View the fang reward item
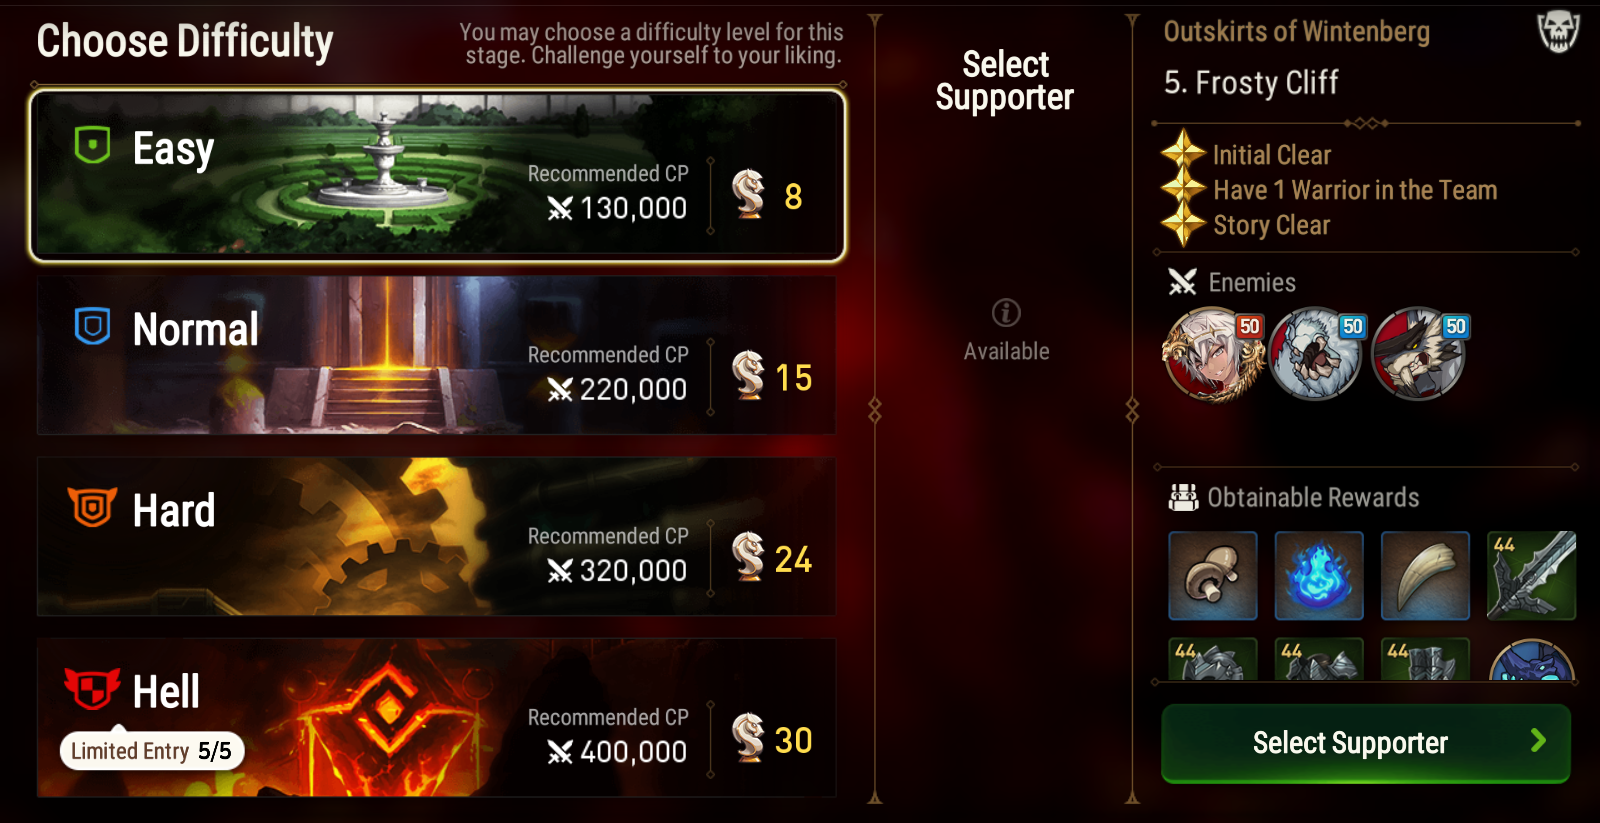1600x823 pixels. pyautogui.click(x=1425, y=576)
